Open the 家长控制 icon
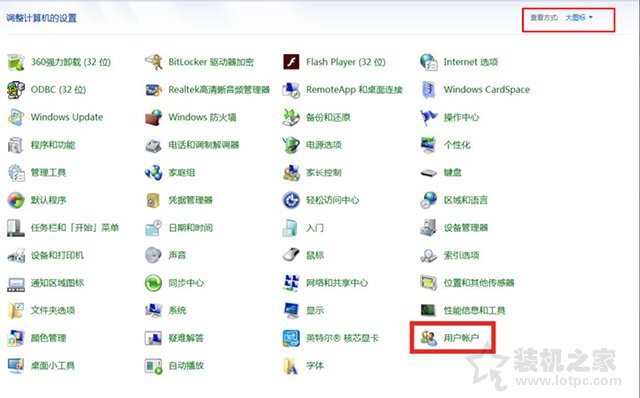The height and width of the screenshot is (398, 640). point(291,173)
